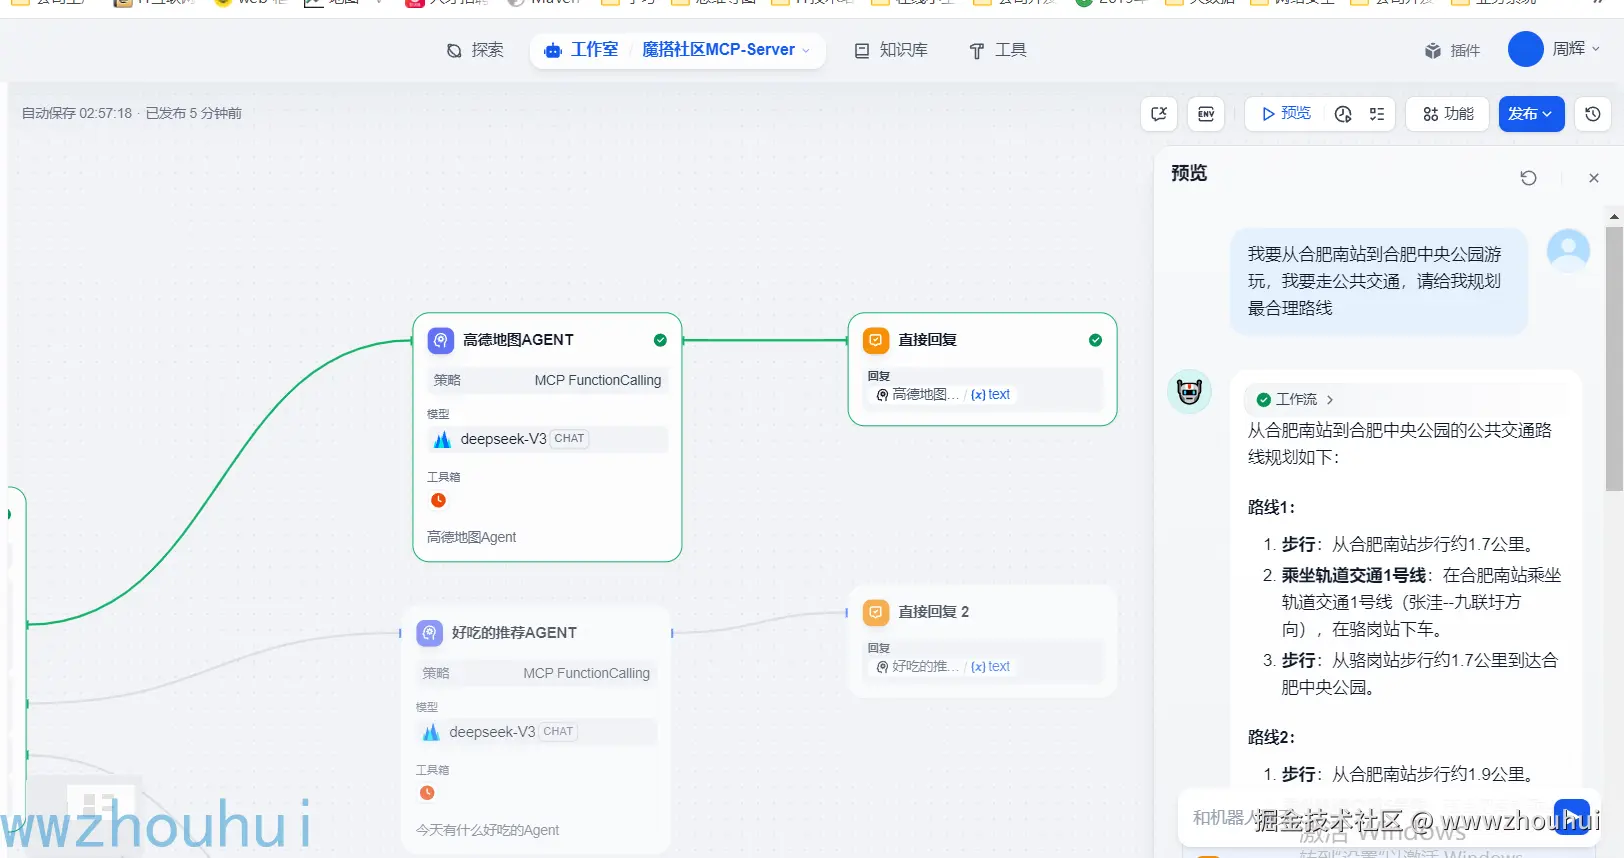Click the 路线2 heading in the reply
The height and width of the screenshot is (858, 1624).
[x=1271, y=737]
